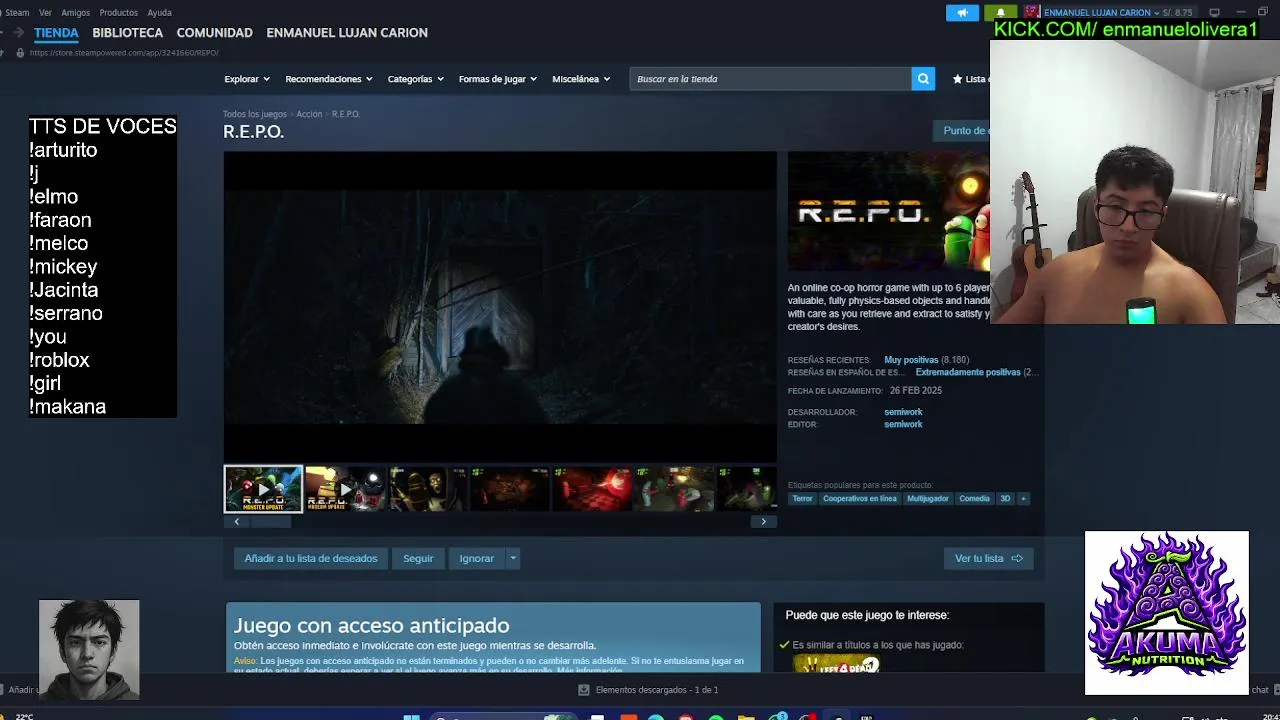
Task: Click Añadir a tu lista de deseados
Action: pyautogui.click(x=311, y=559)
